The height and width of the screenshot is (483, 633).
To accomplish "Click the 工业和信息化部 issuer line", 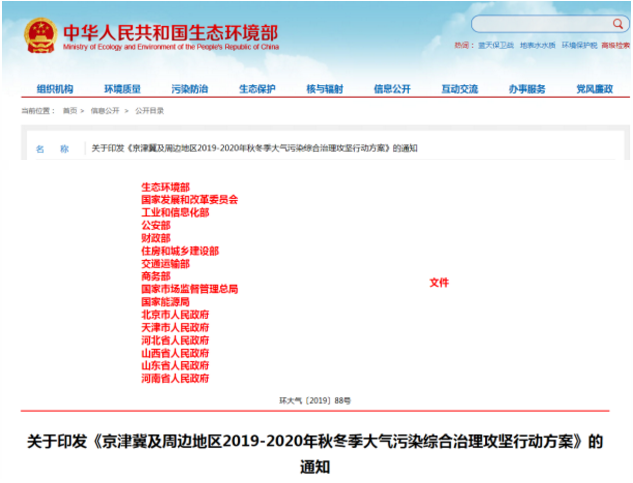I will tap(175, 212).
